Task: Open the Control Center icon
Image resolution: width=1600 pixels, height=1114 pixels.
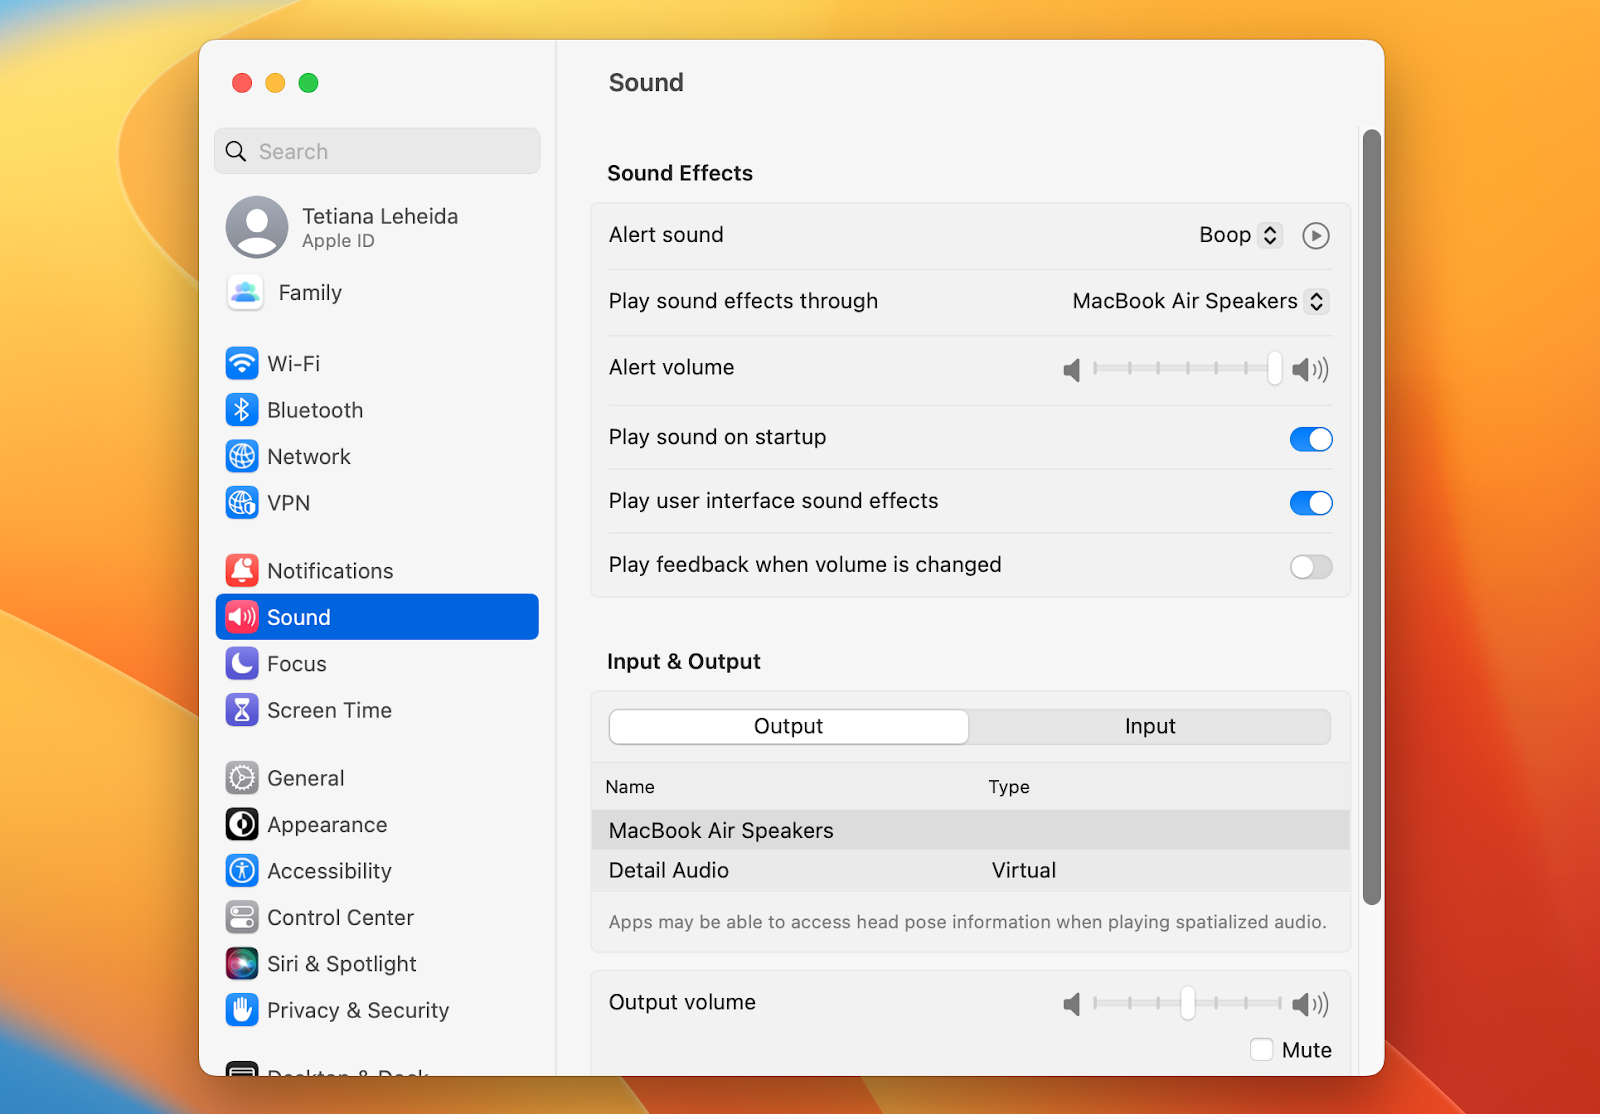Action: 242,917
